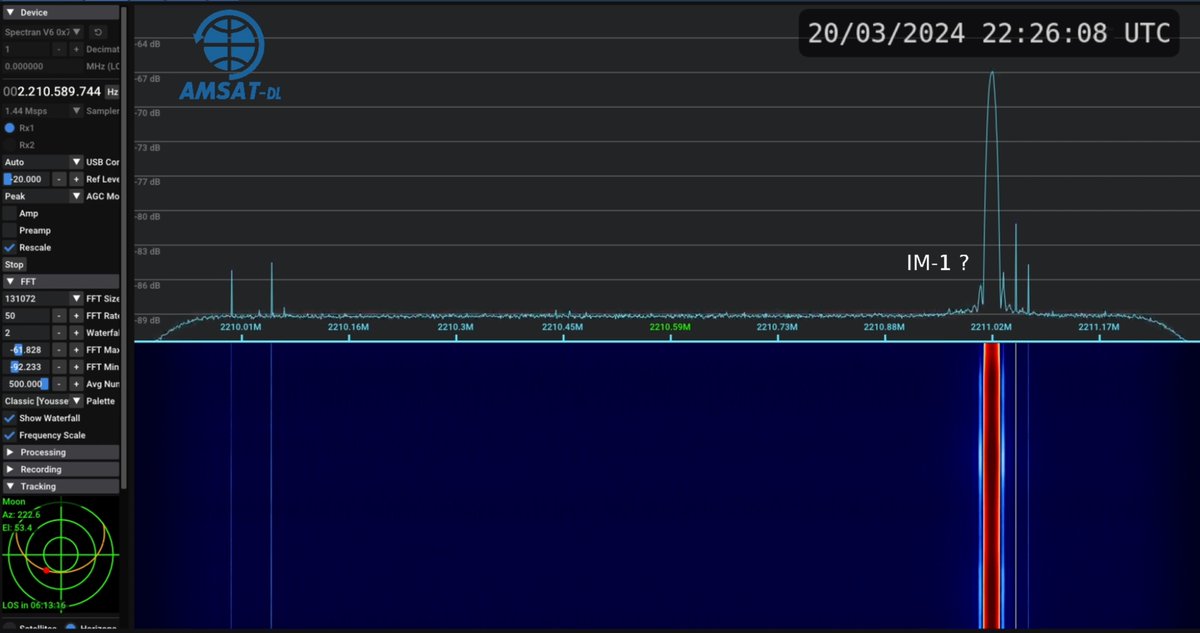Expand the Processing section
Screen dimensions: 1200x633
coord(60,452)
